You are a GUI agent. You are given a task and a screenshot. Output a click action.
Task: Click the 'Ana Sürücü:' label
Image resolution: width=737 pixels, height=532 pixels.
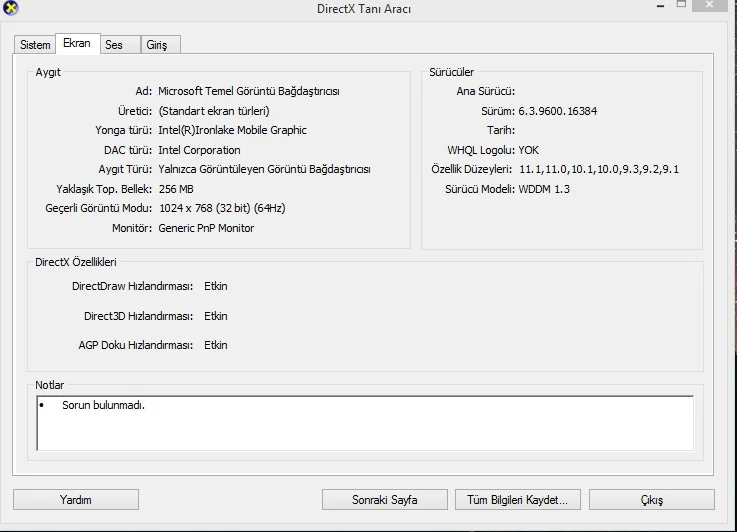click(x=486, y=91)
